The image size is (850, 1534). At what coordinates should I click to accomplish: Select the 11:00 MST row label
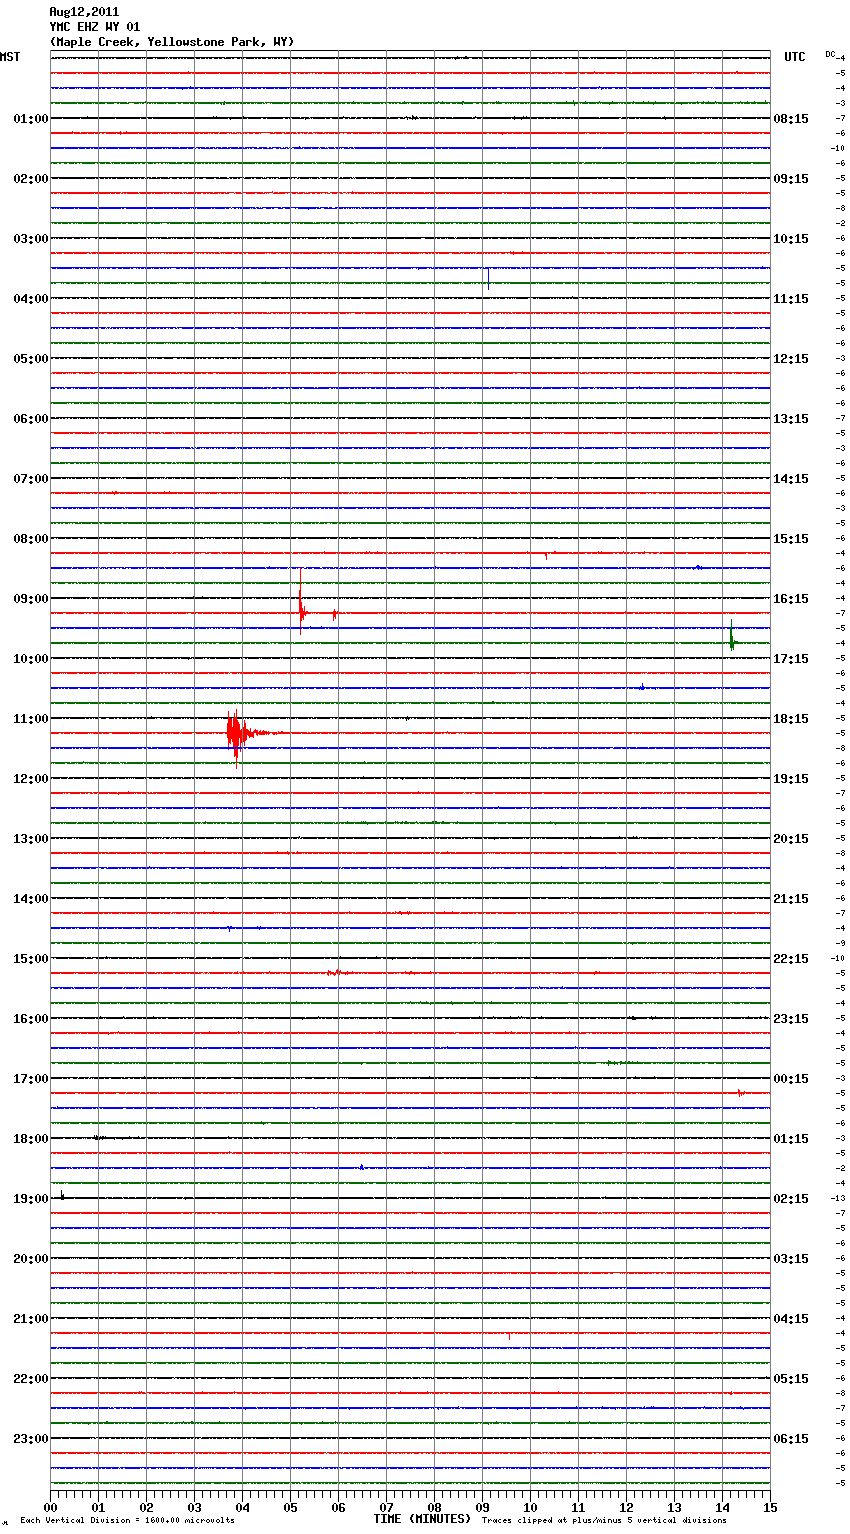[31, 719]
